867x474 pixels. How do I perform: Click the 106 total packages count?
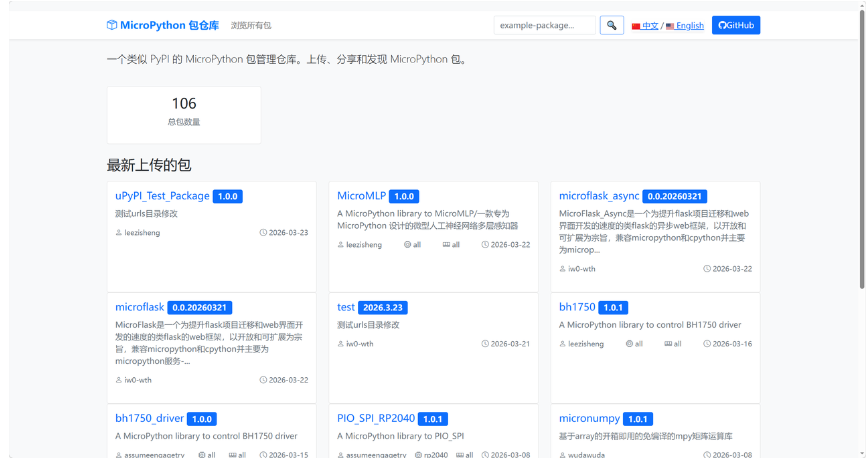click(x=184, y=103)
